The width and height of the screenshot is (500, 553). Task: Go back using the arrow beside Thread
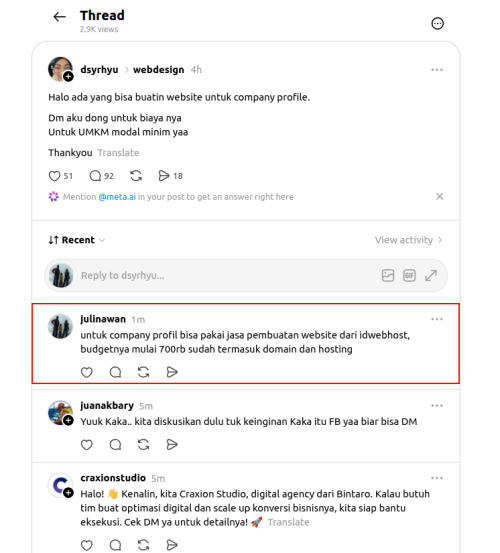point(59,17)
